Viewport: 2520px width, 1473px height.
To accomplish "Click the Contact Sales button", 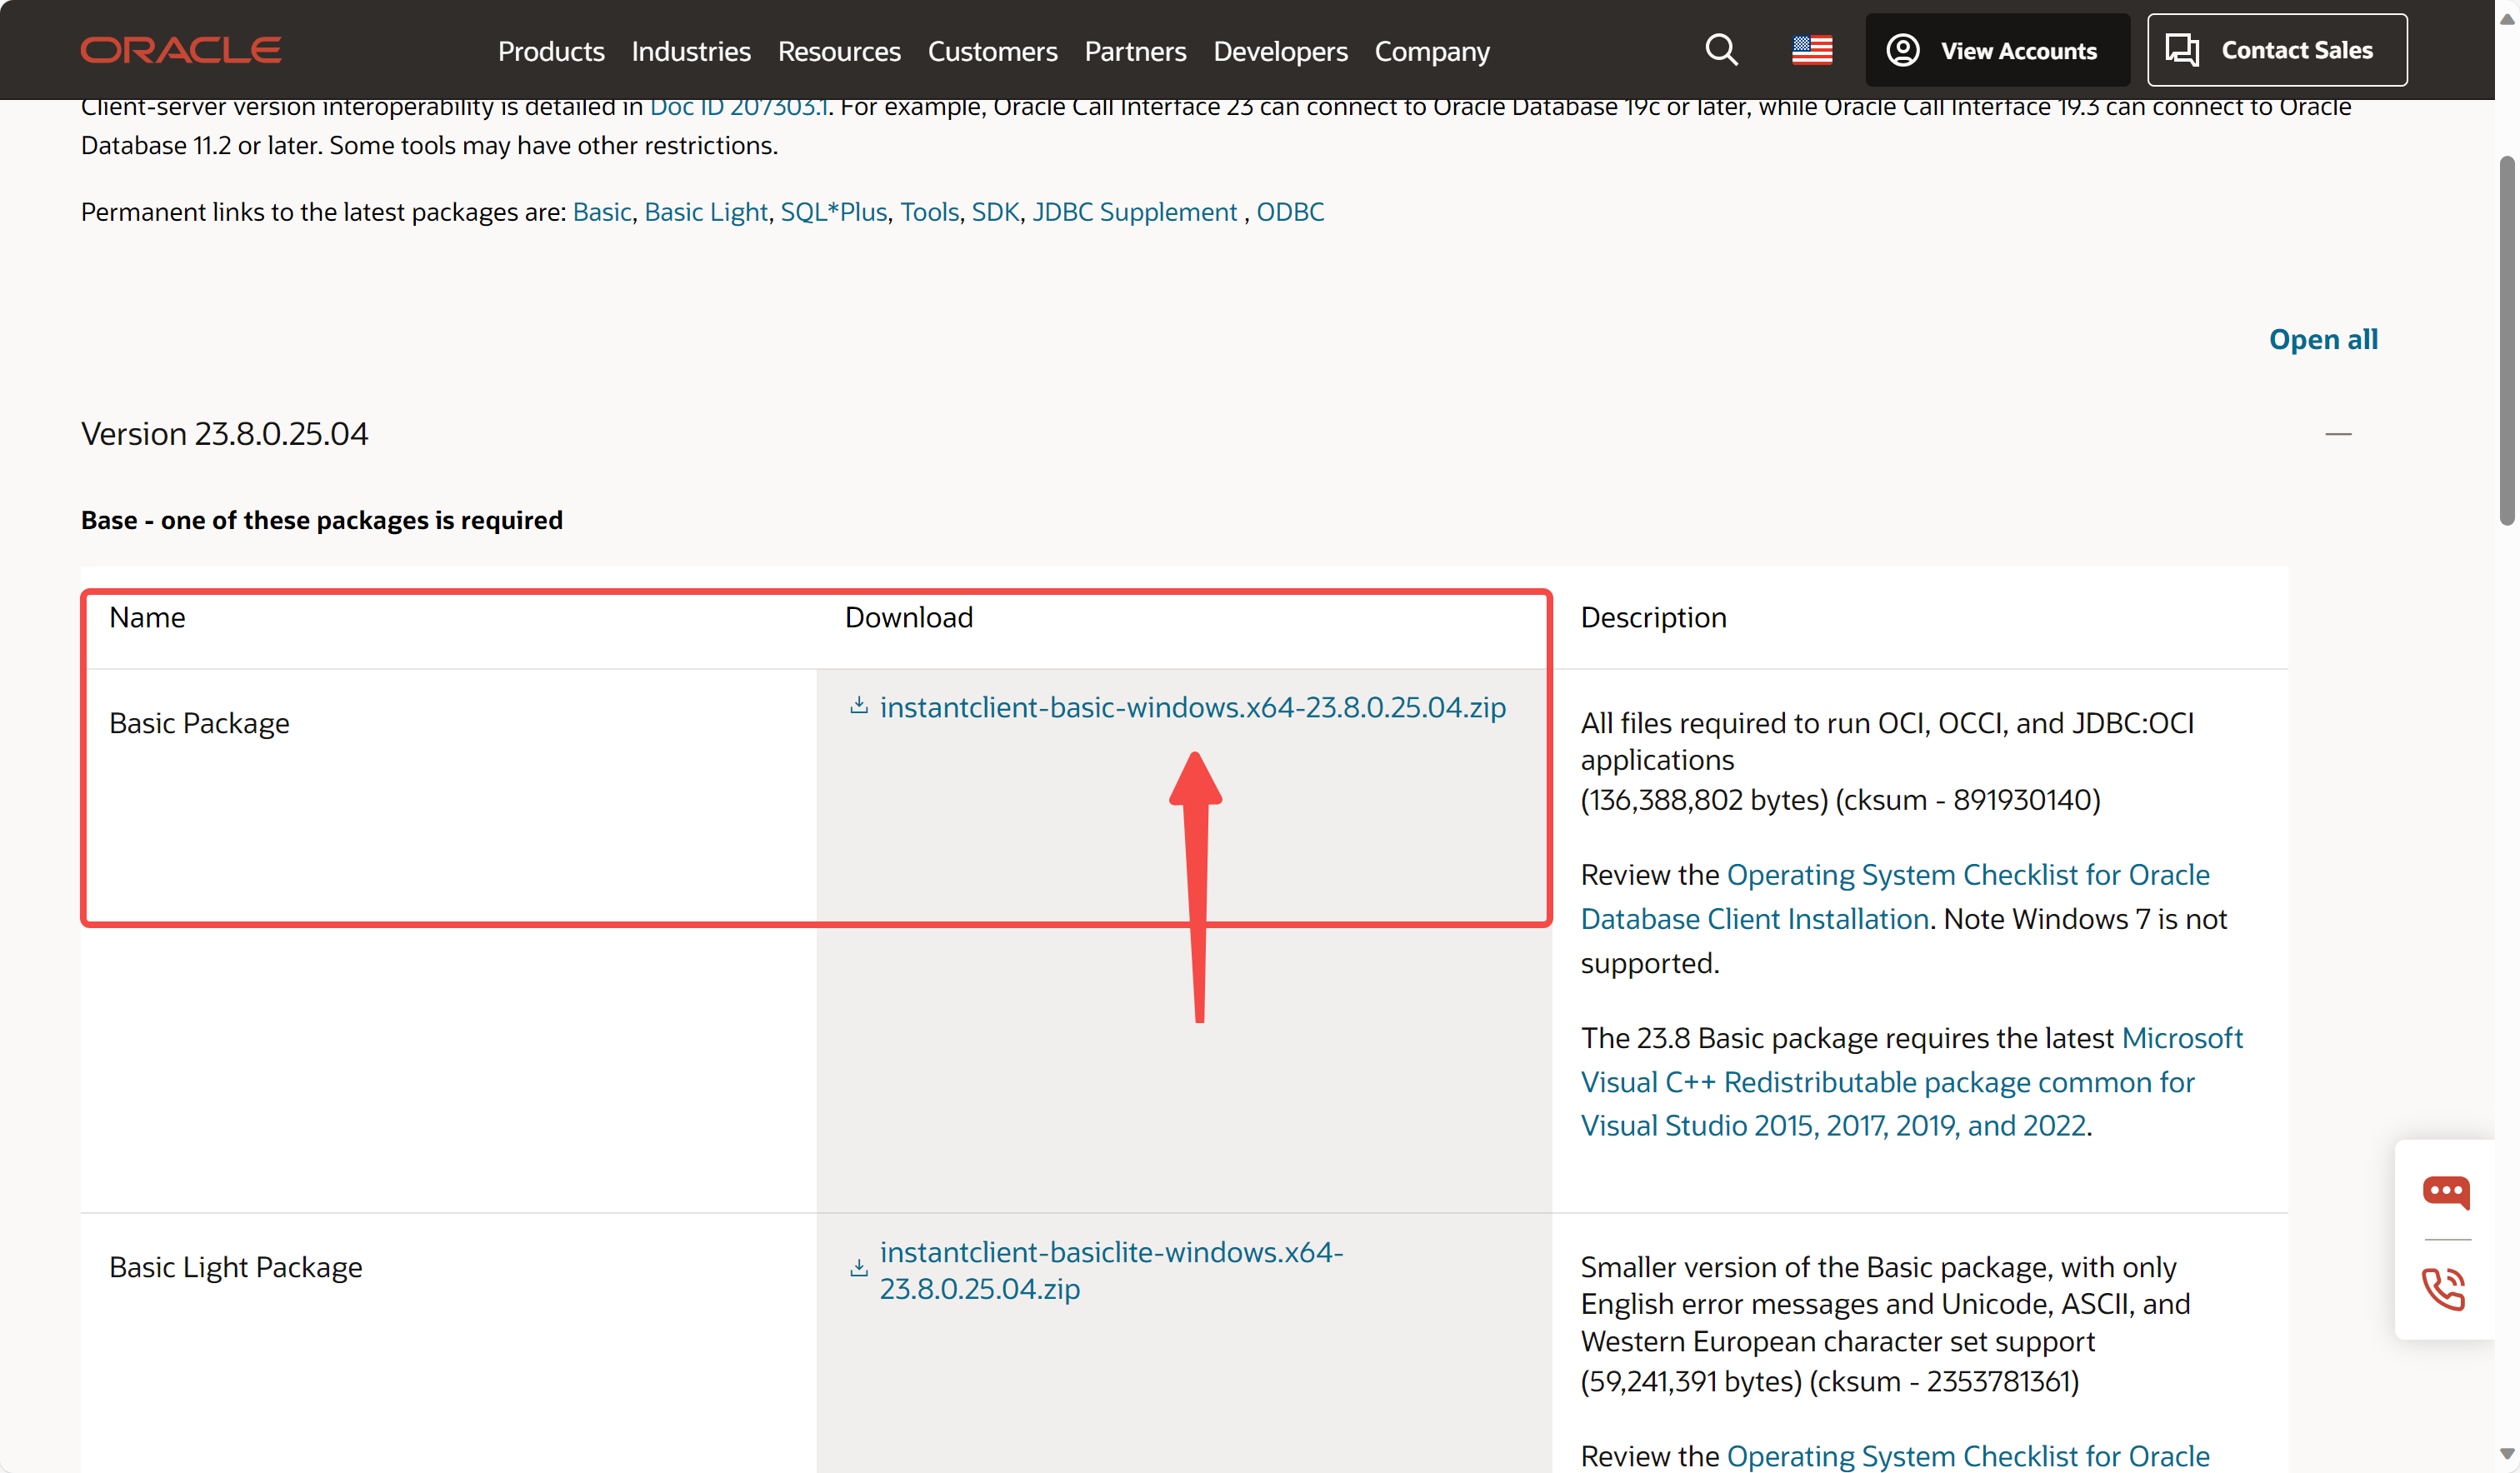I will [x=2277, y=50].
